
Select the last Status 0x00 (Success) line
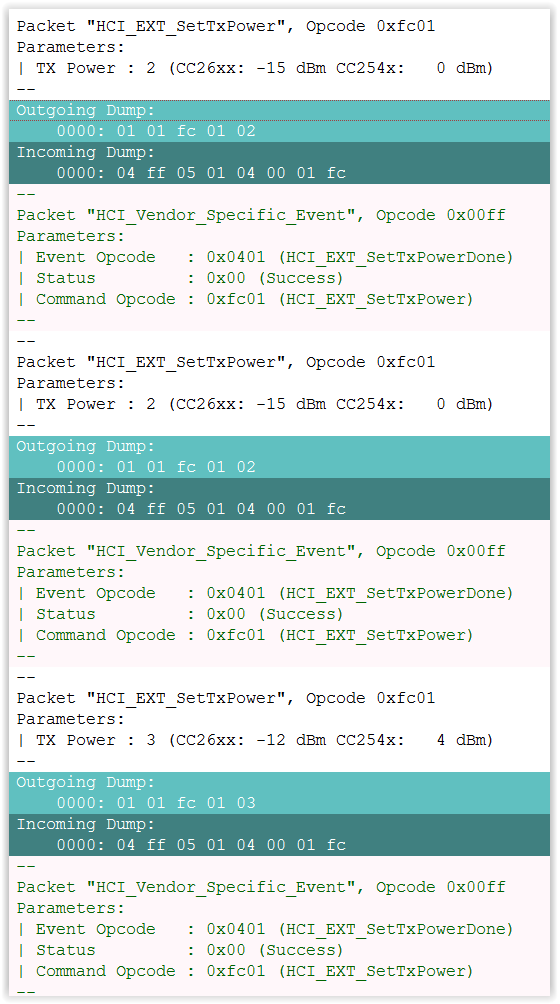180,951
